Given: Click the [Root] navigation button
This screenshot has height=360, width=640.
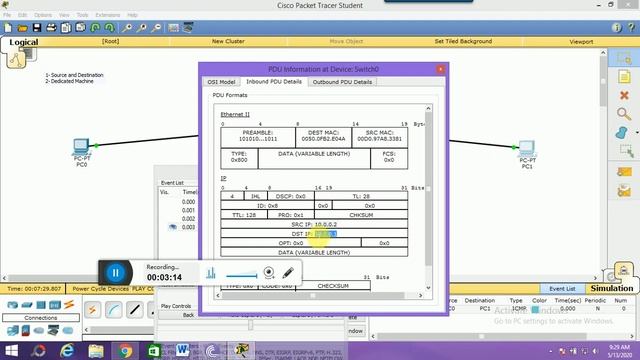Looking at the screenshot, I should [x=110, y=41].
